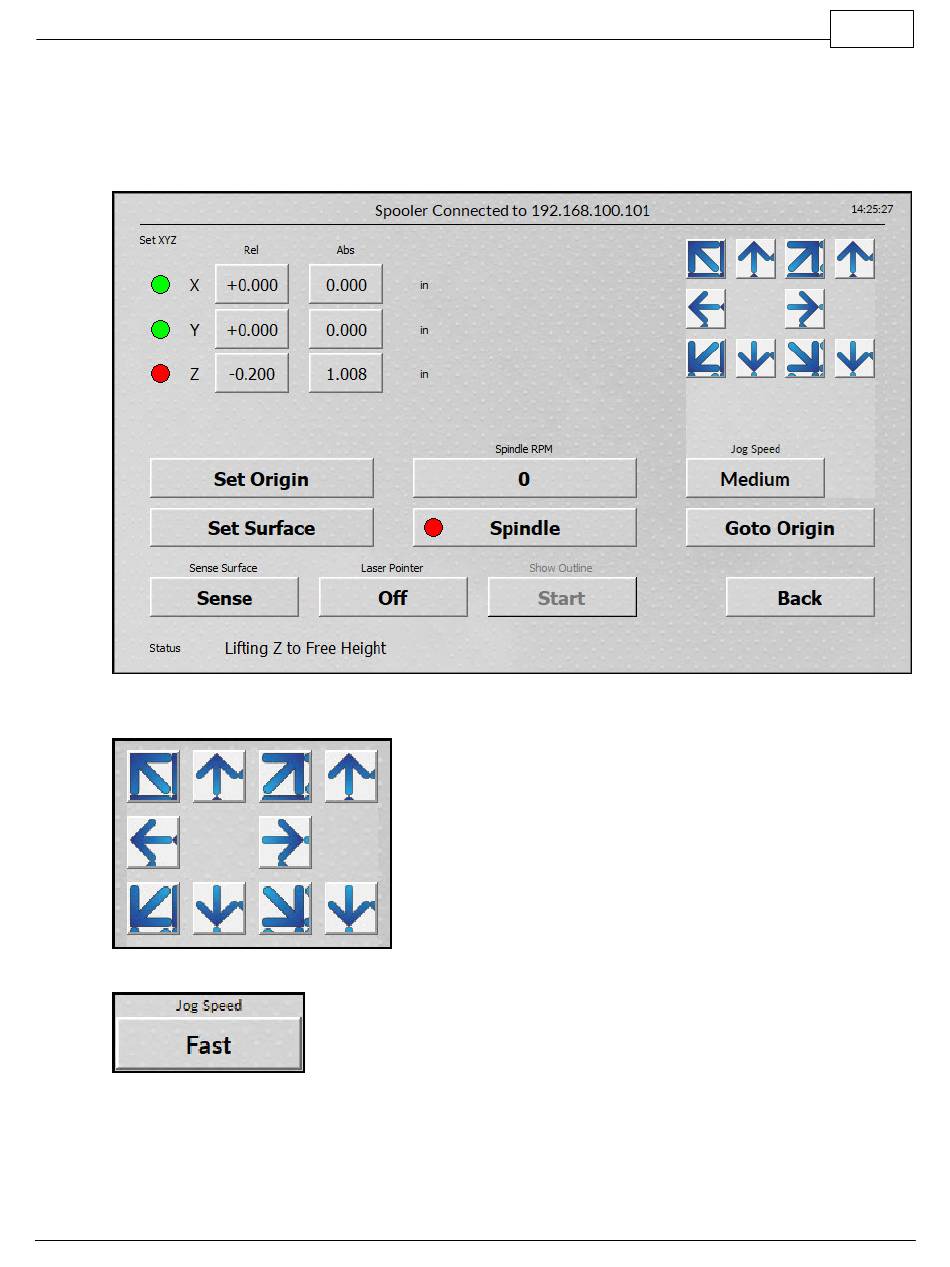Click the 'Sense Surface' label
The image size is (950, 1267).
pyautogui.click(x=224, y=568)
